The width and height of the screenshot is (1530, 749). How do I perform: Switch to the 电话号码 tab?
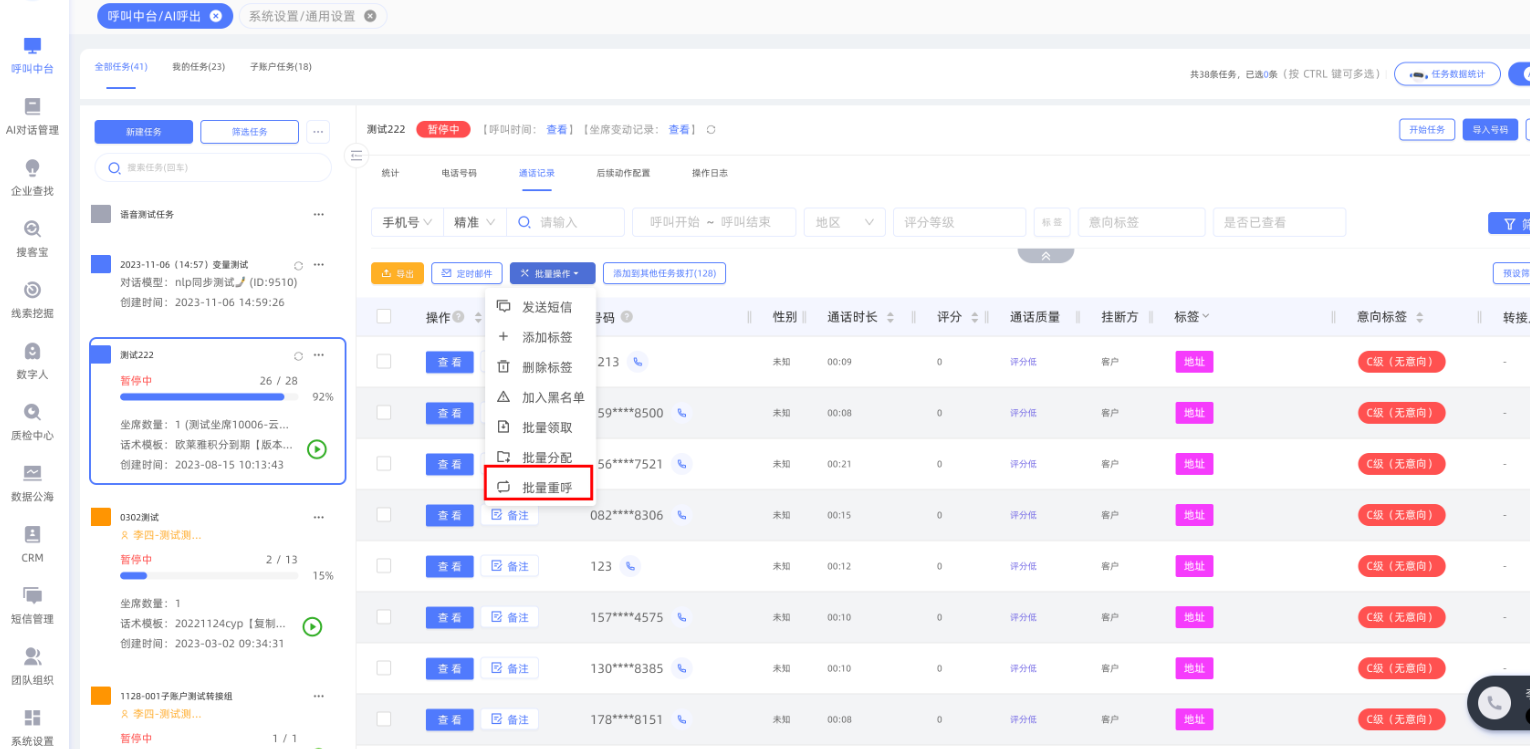point(459,173)
